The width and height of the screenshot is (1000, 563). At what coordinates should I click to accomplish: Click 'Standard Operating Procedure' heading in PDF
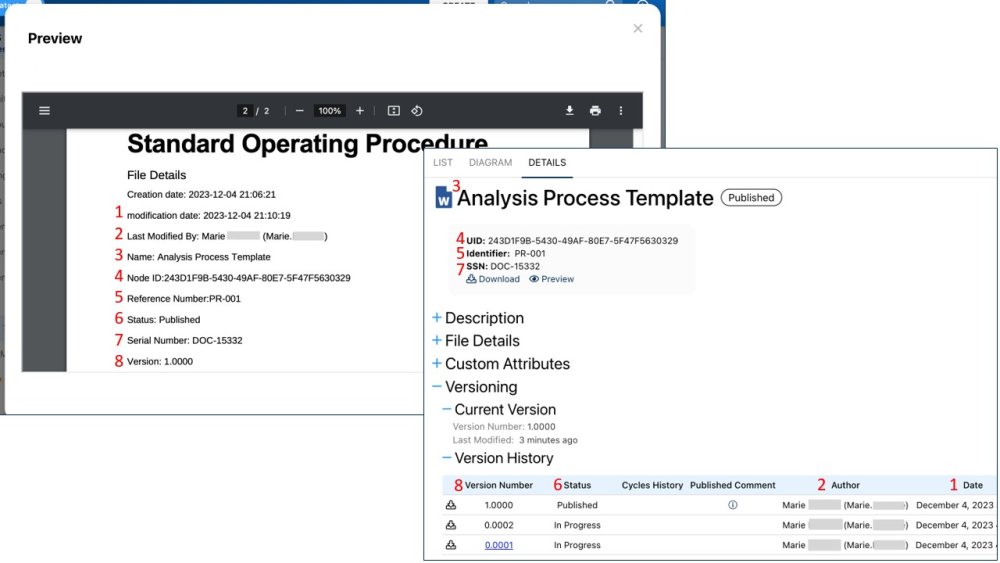pyautogui.click(x=307, y=143)
